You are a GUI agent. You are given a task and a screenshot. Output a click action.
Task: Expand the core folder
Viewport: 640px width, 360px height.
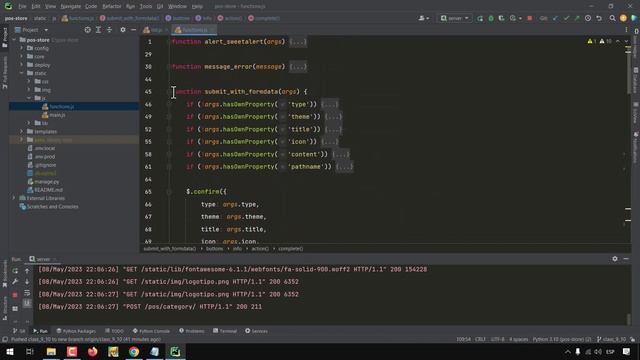[22, 56]
